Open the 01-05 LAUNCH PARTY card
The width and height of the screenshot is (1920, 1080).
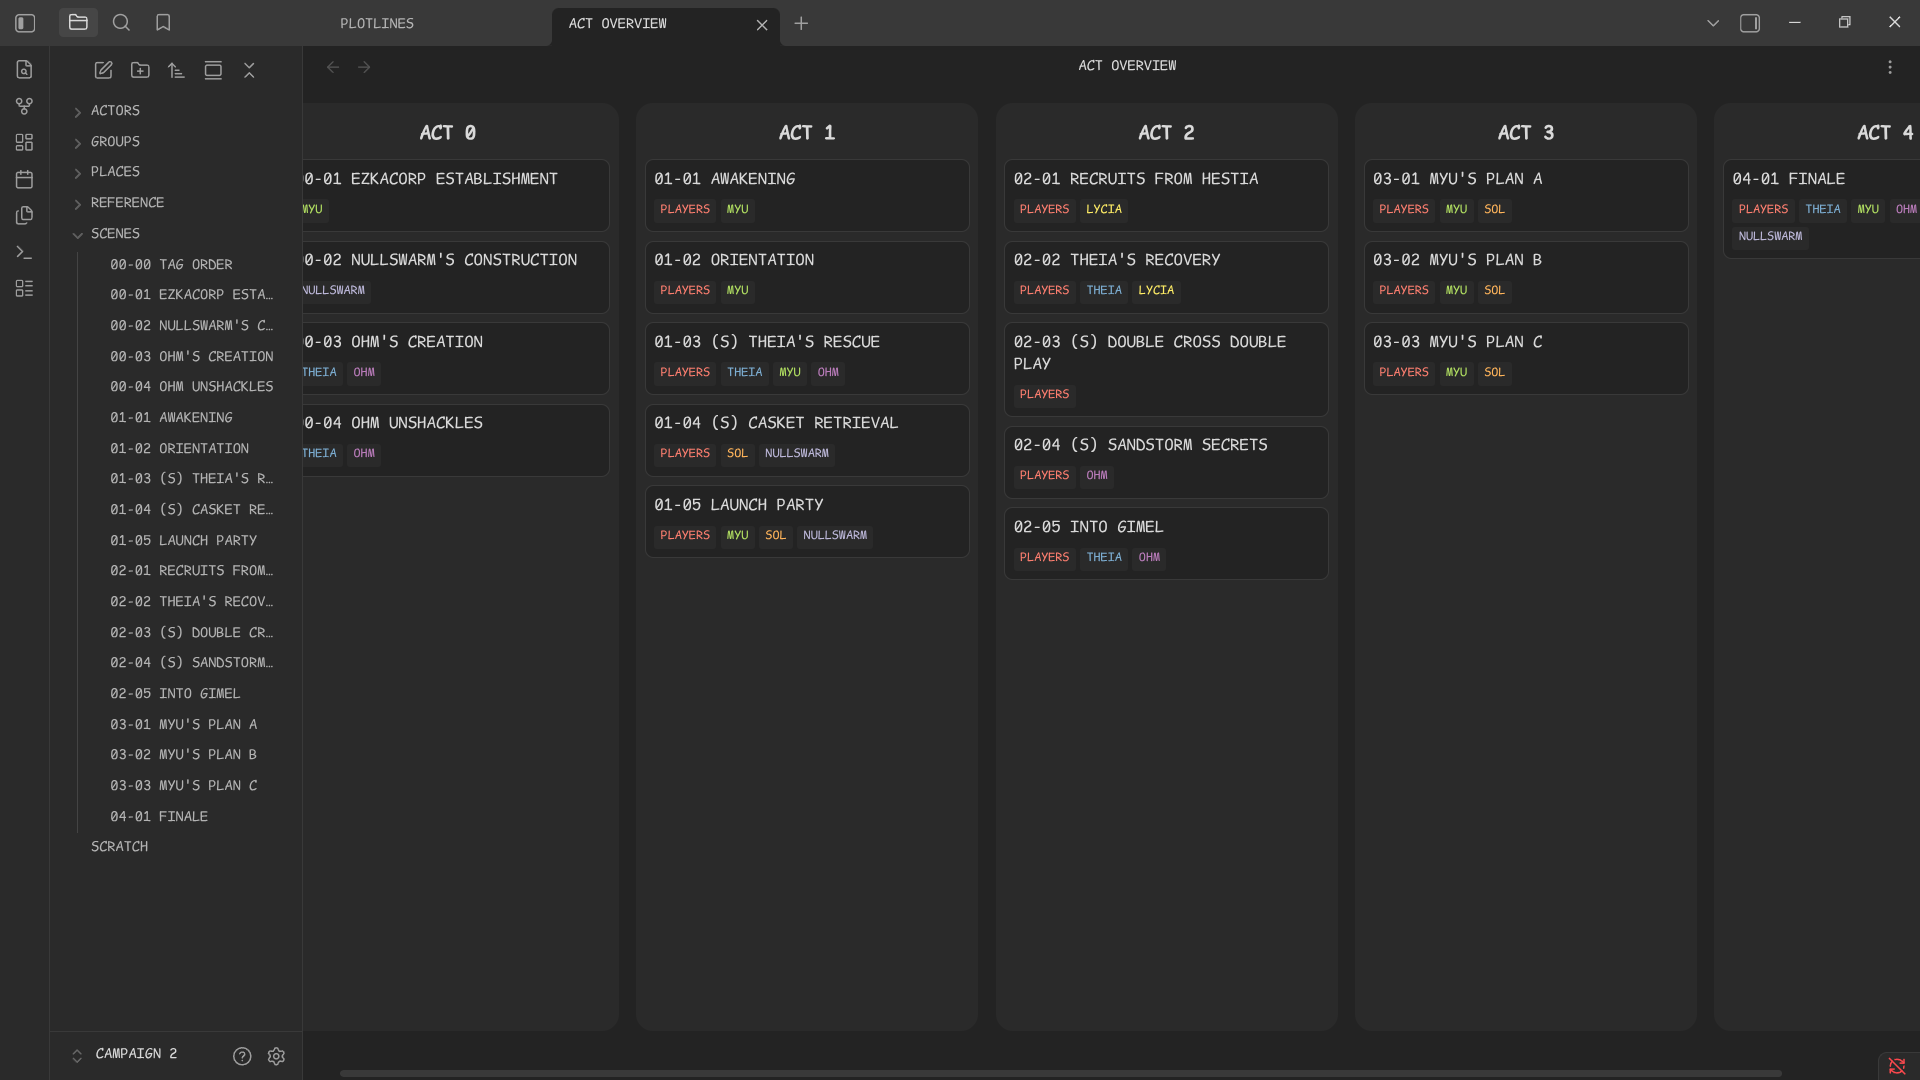[806, 521]
